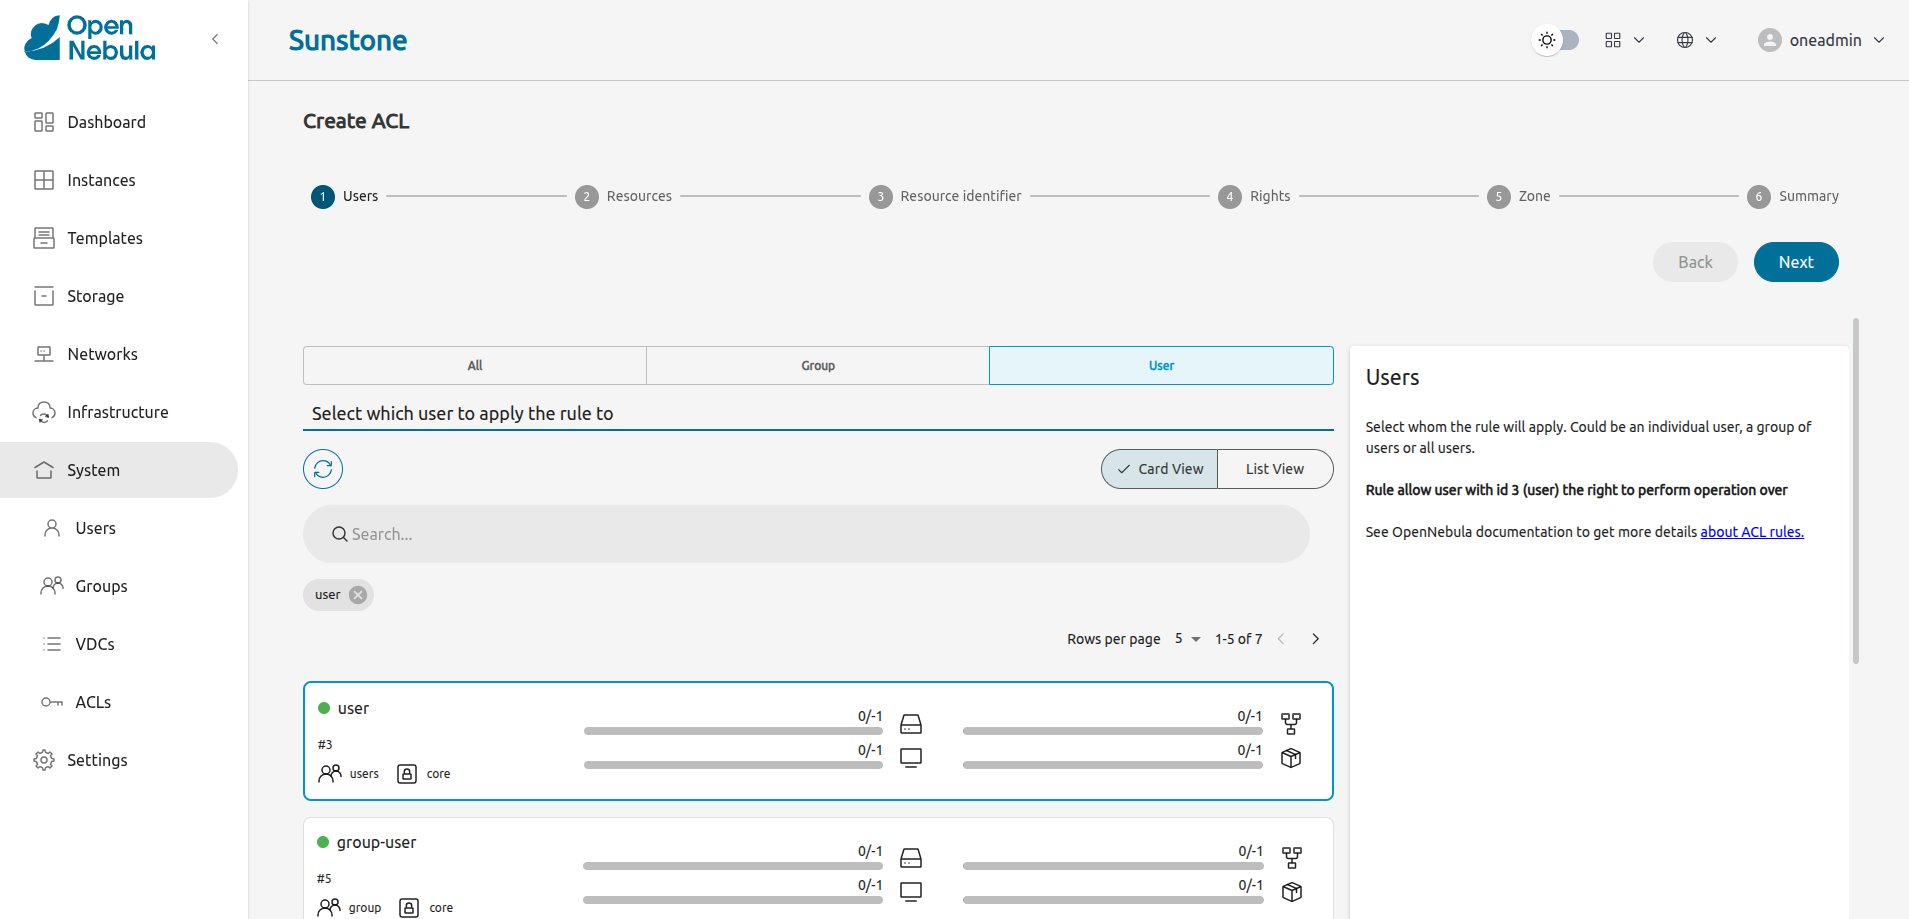This screenshot has height=919, width=1909.
Task: Select the ACLs key icon in sidebar
Action: (51, 702)
